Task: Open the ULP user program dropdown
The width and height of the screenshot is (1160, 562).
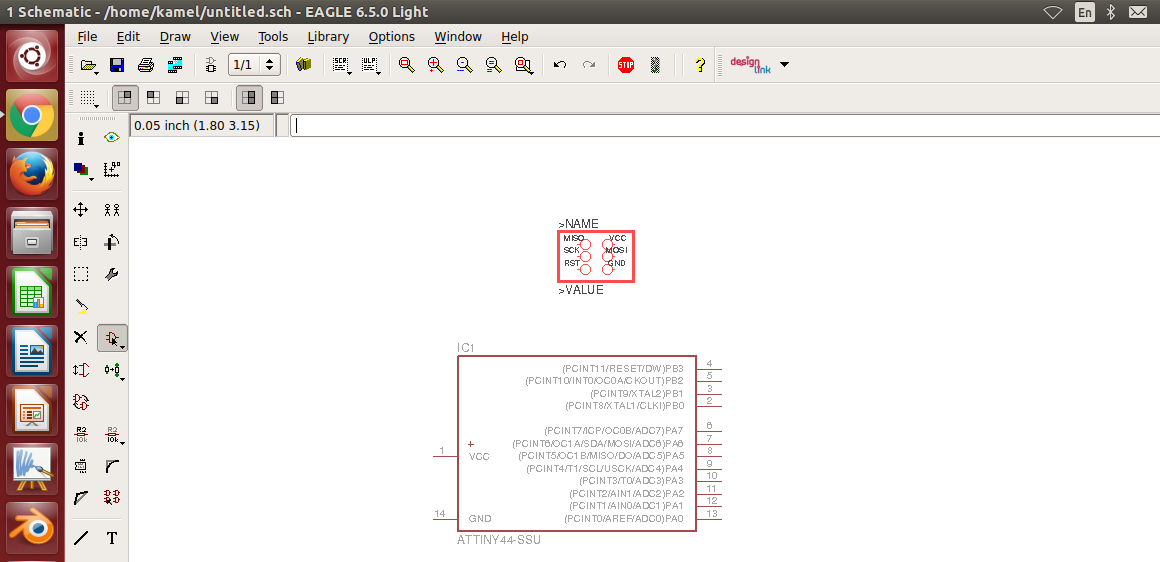Action: click(371, 65)
